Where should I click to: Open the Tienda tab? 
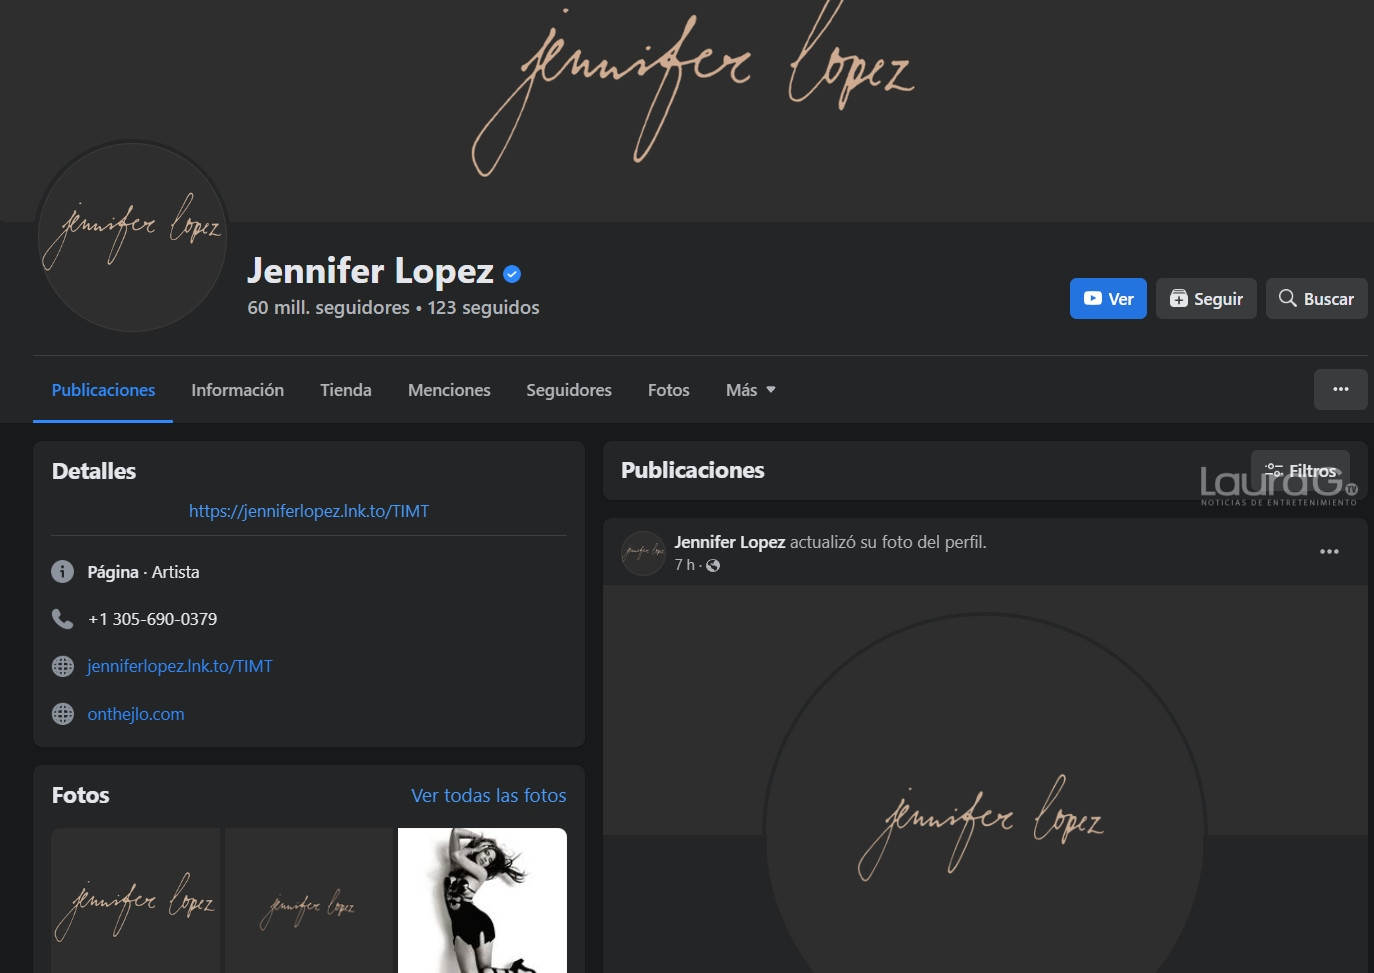click(x=346, y=390)
